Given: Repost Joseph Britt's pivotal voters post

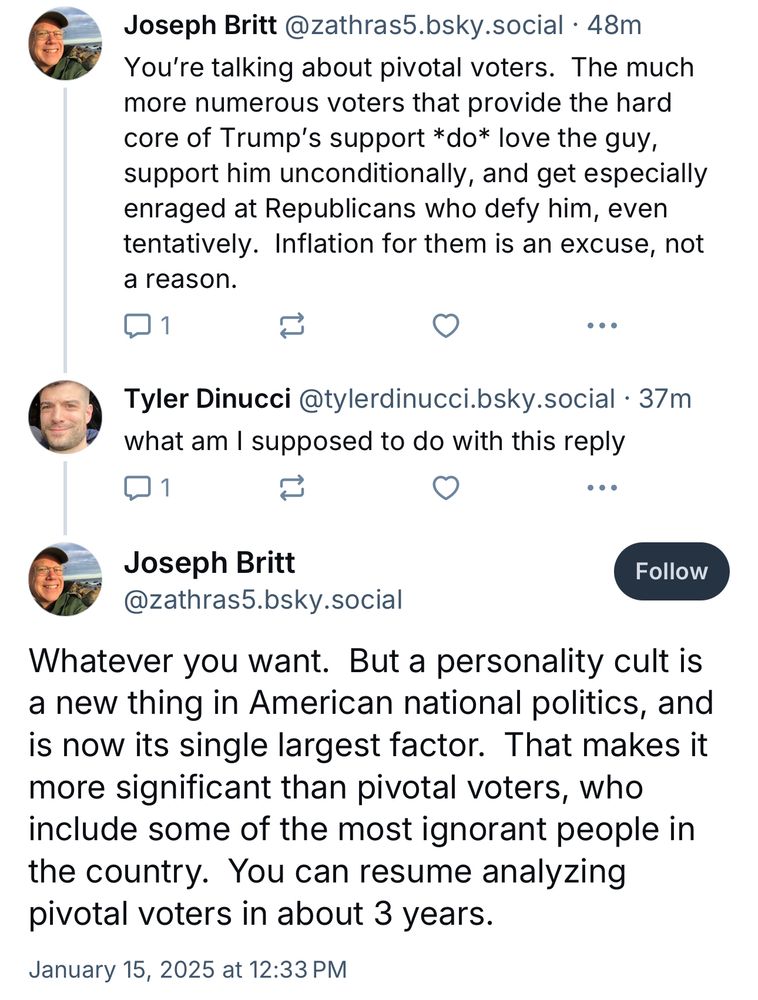Looking at the screenshot, I should (293, 326).
